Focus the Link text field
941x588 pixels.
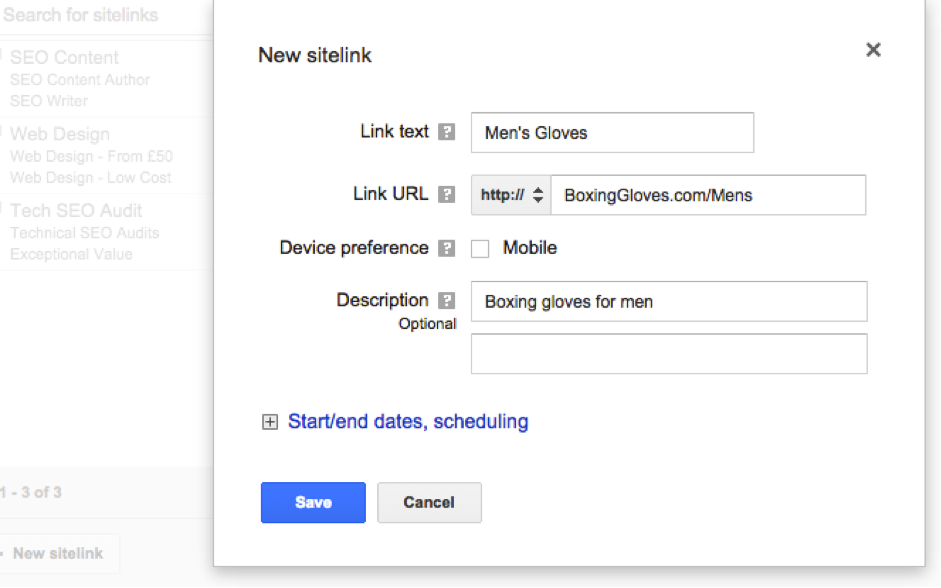(612, 133)
